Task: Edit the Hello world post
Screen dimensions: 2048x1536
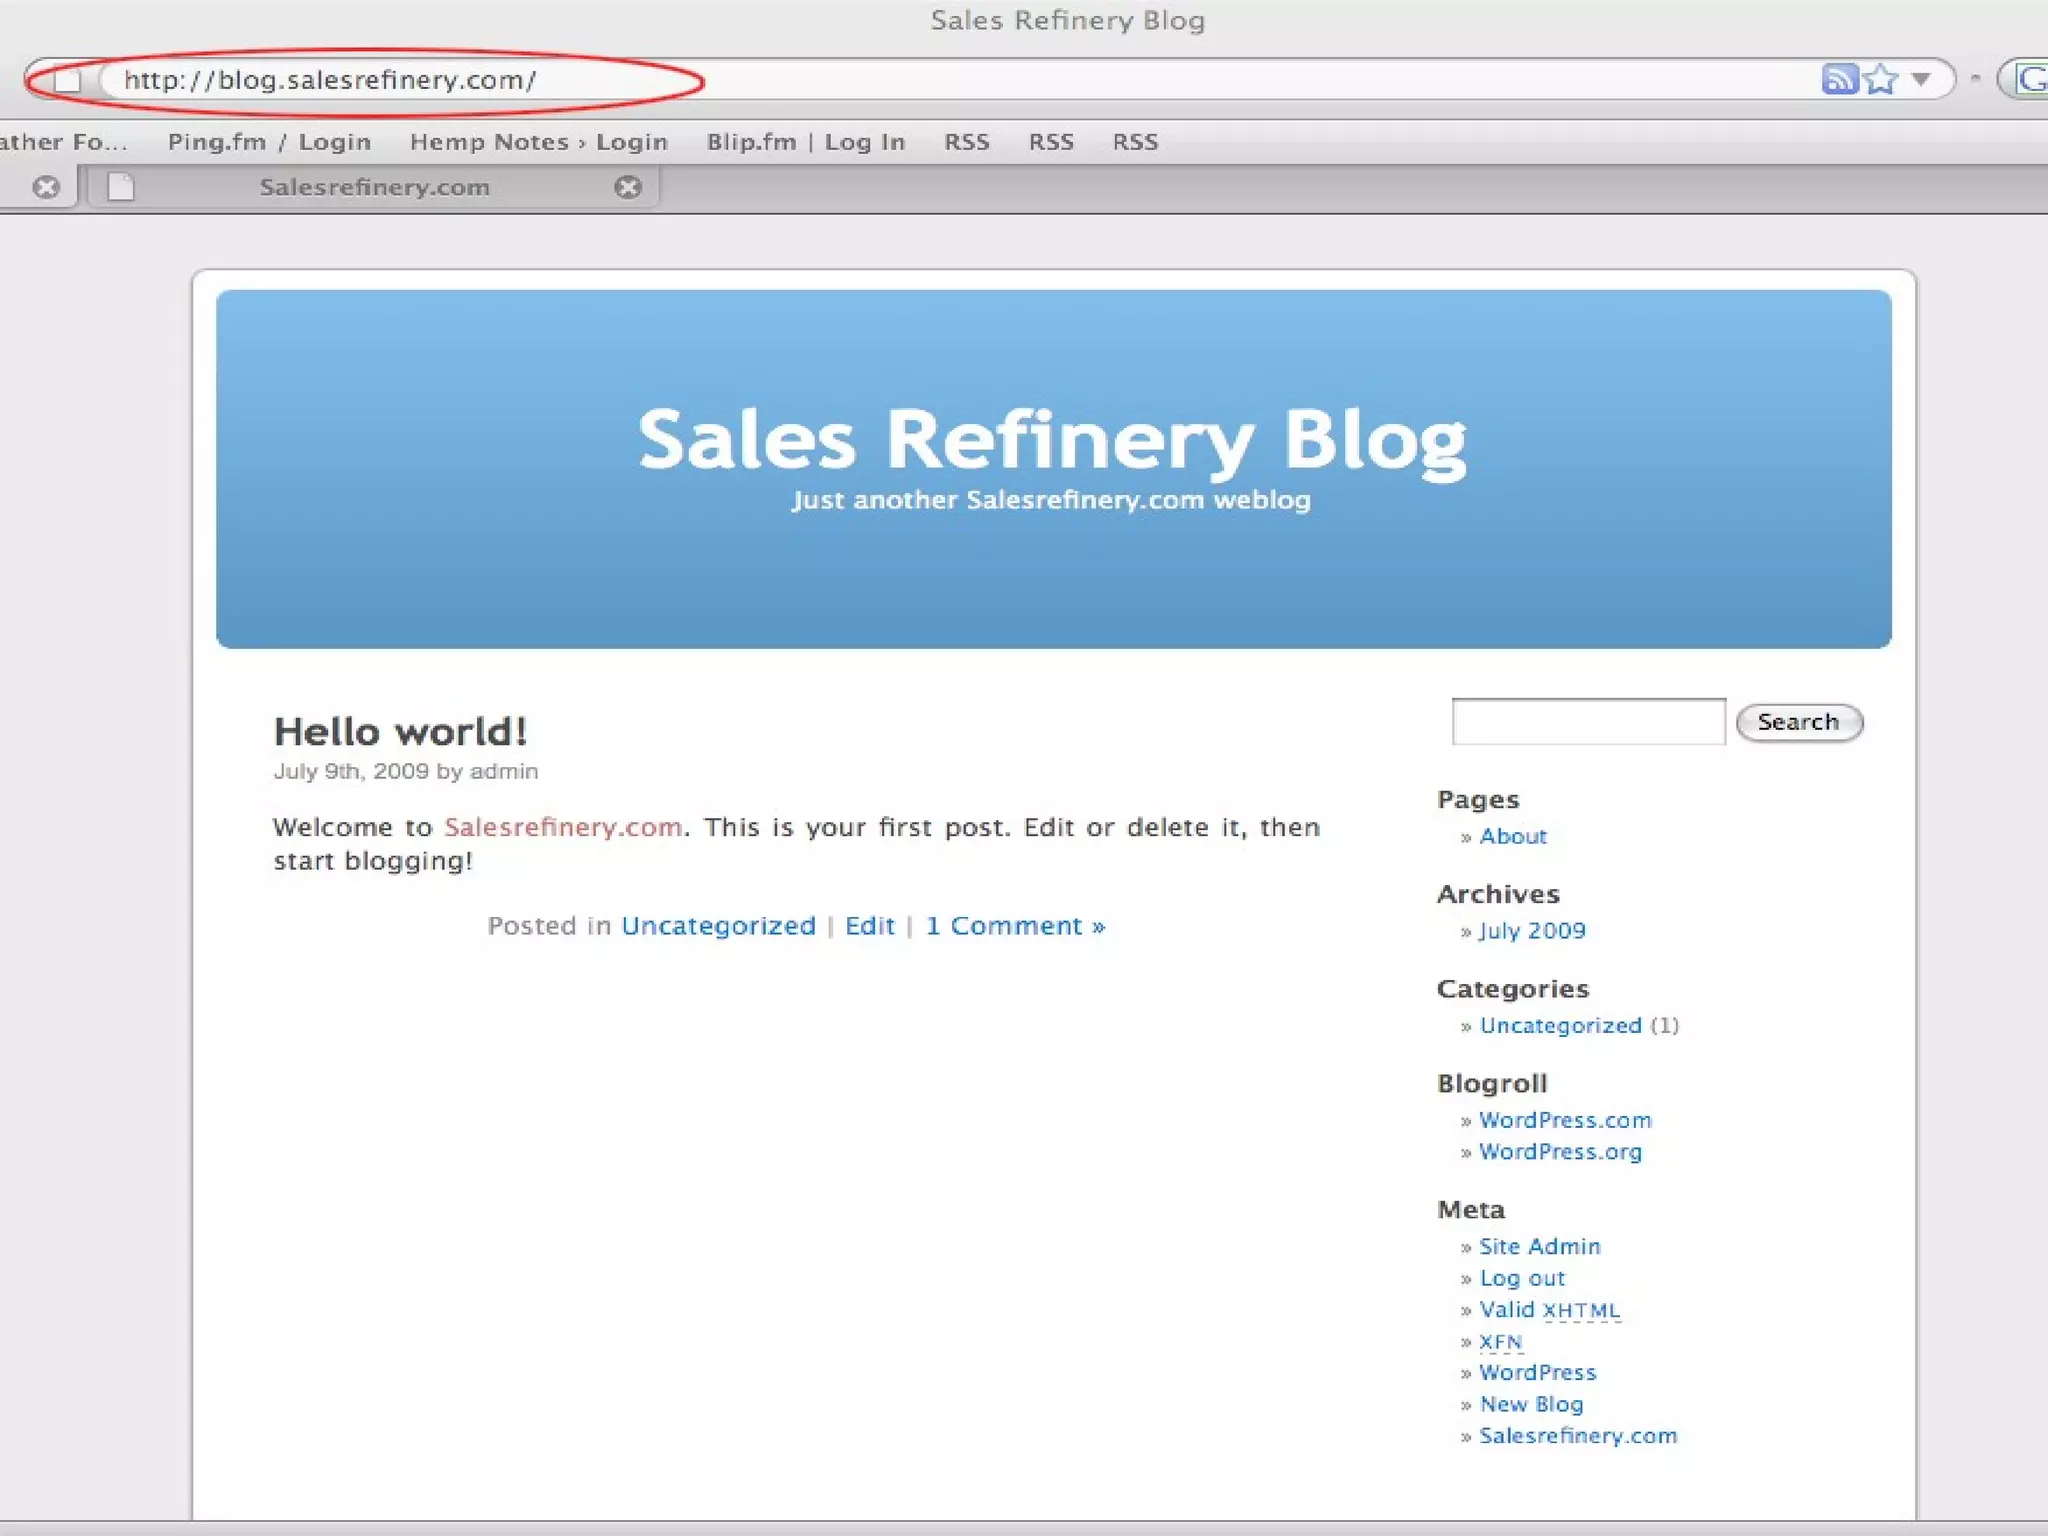Action: click(869, 926)
